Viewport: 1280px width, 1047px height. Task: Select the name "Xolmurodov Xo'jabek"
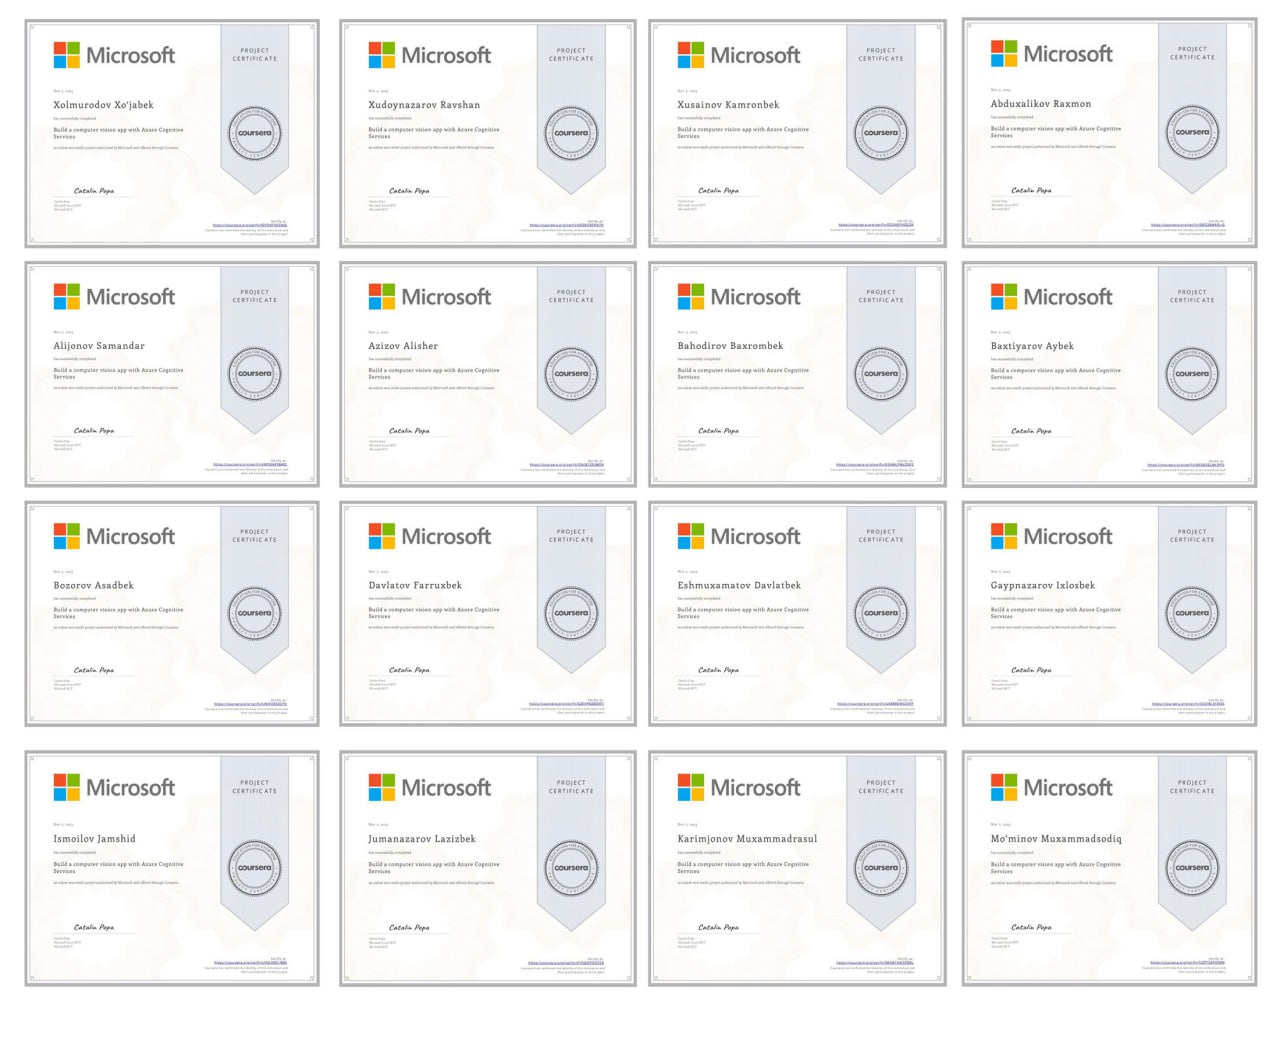103,105
